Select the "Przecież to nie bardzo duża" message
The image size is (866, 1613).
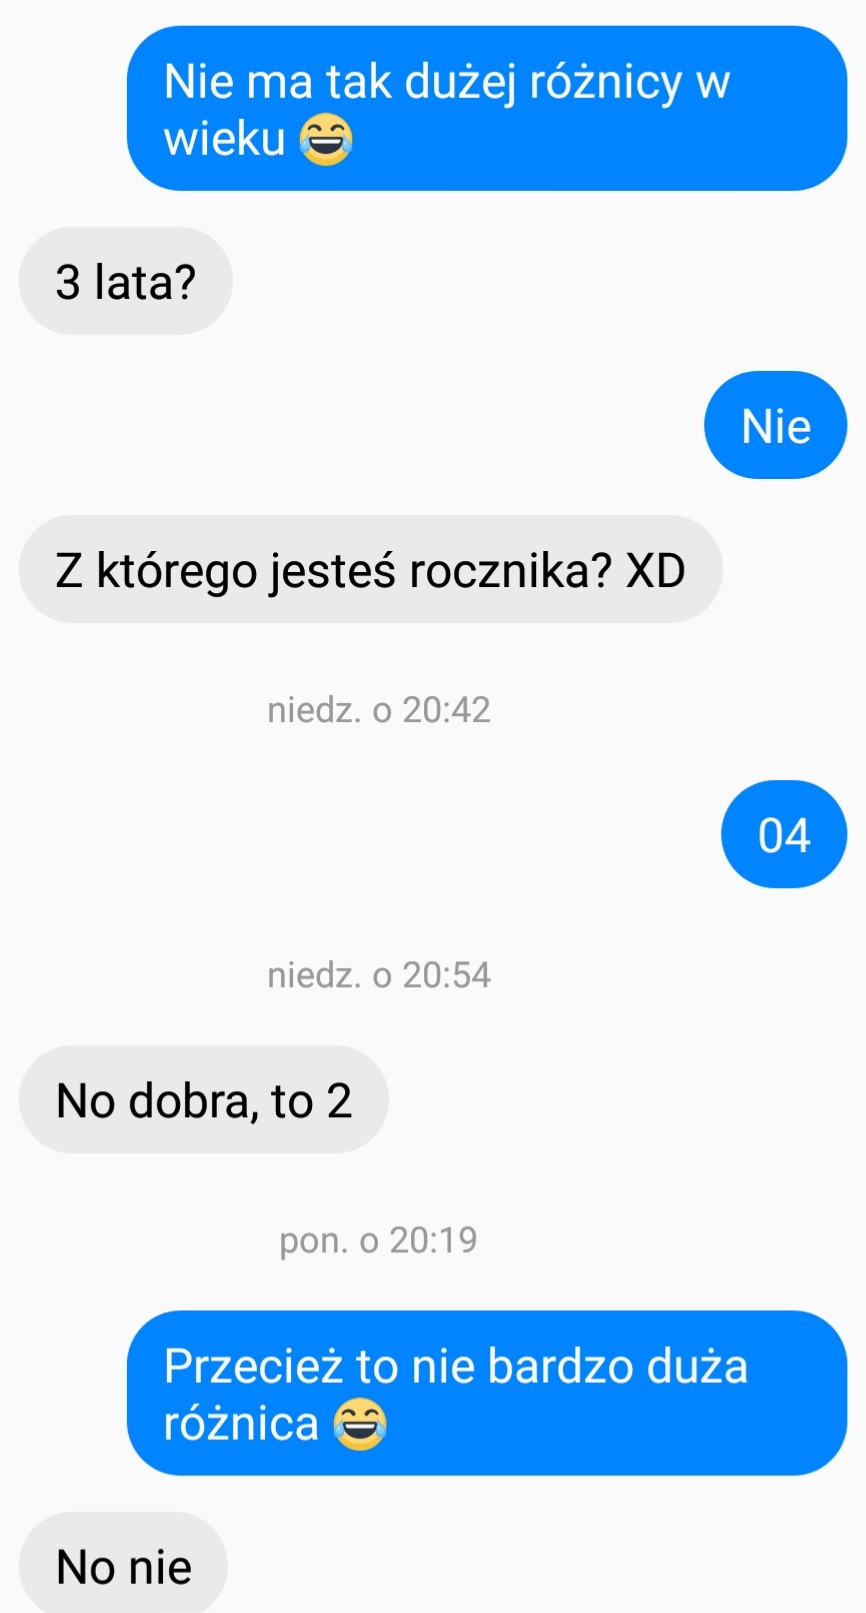(487, 1393)
